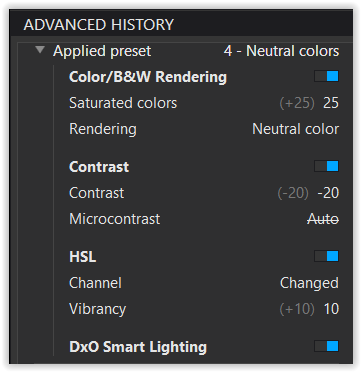Image resolution: width=361 pixels, height=372 pixels.
Task: Click the HSL Channel row
Action: tap(204, 283)
